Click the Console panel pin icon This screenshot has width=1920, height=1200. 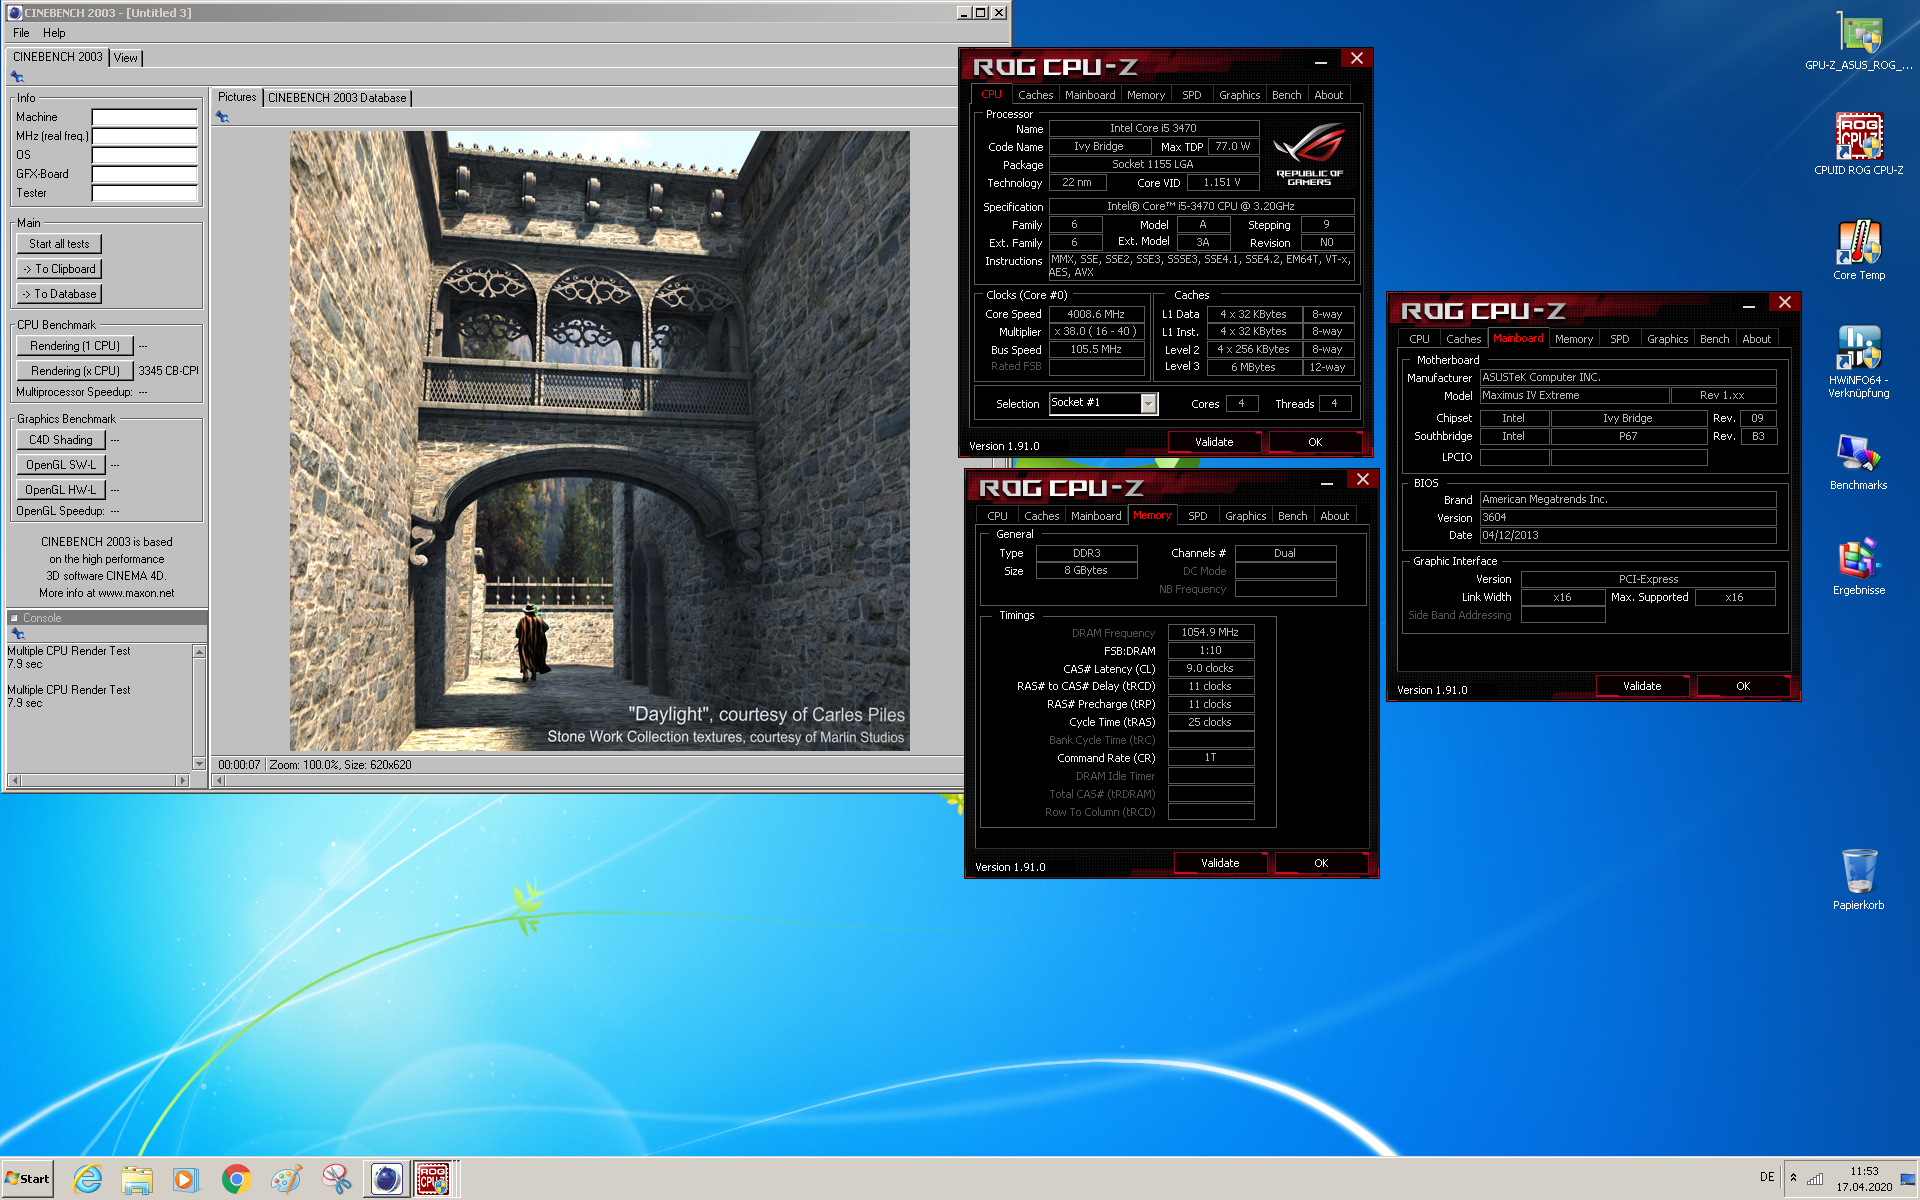[17, 634]
